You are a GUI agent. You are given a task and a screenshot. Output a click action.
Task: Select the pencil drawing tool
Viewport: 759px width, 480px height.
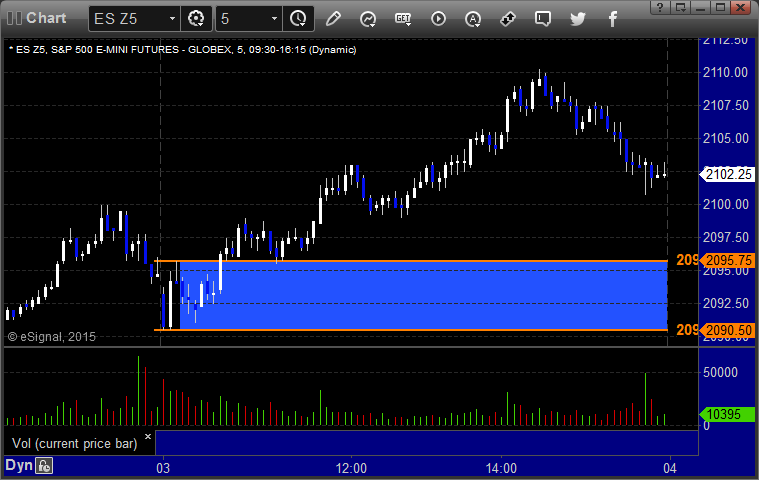click(x=333, y=19)
